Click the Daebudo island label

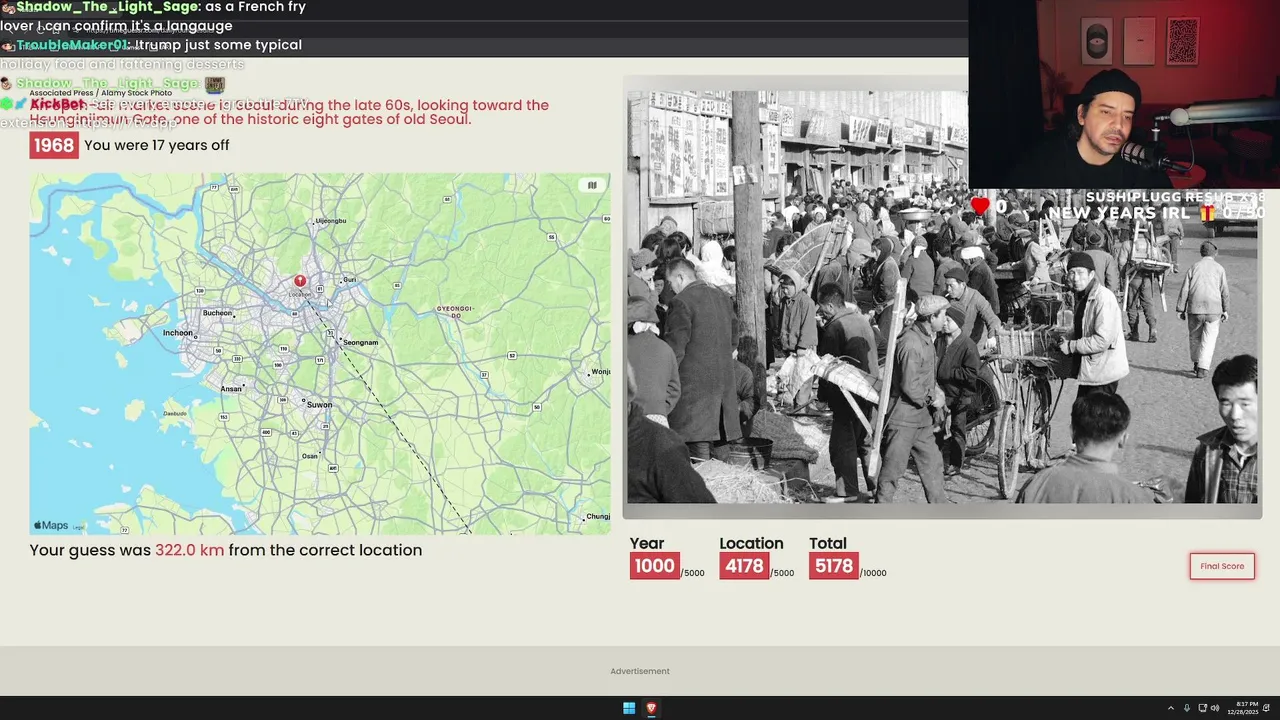tap(175, 413)
